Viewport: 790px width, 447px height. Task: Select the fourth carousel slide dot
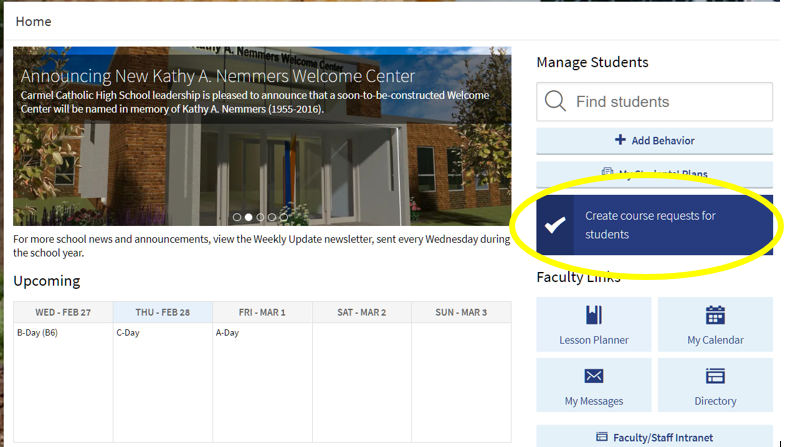[272, 217]
